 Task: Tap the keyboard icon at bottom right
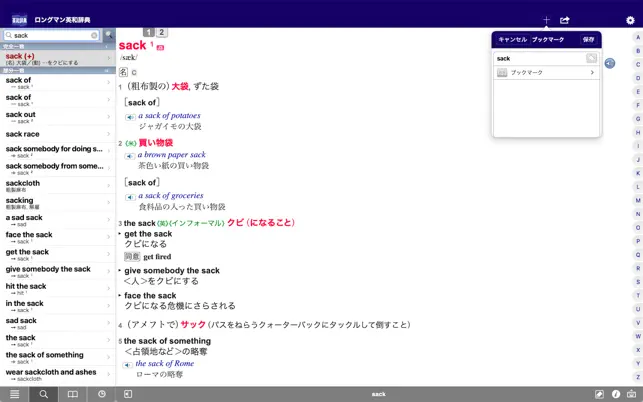tap(632, 394)
